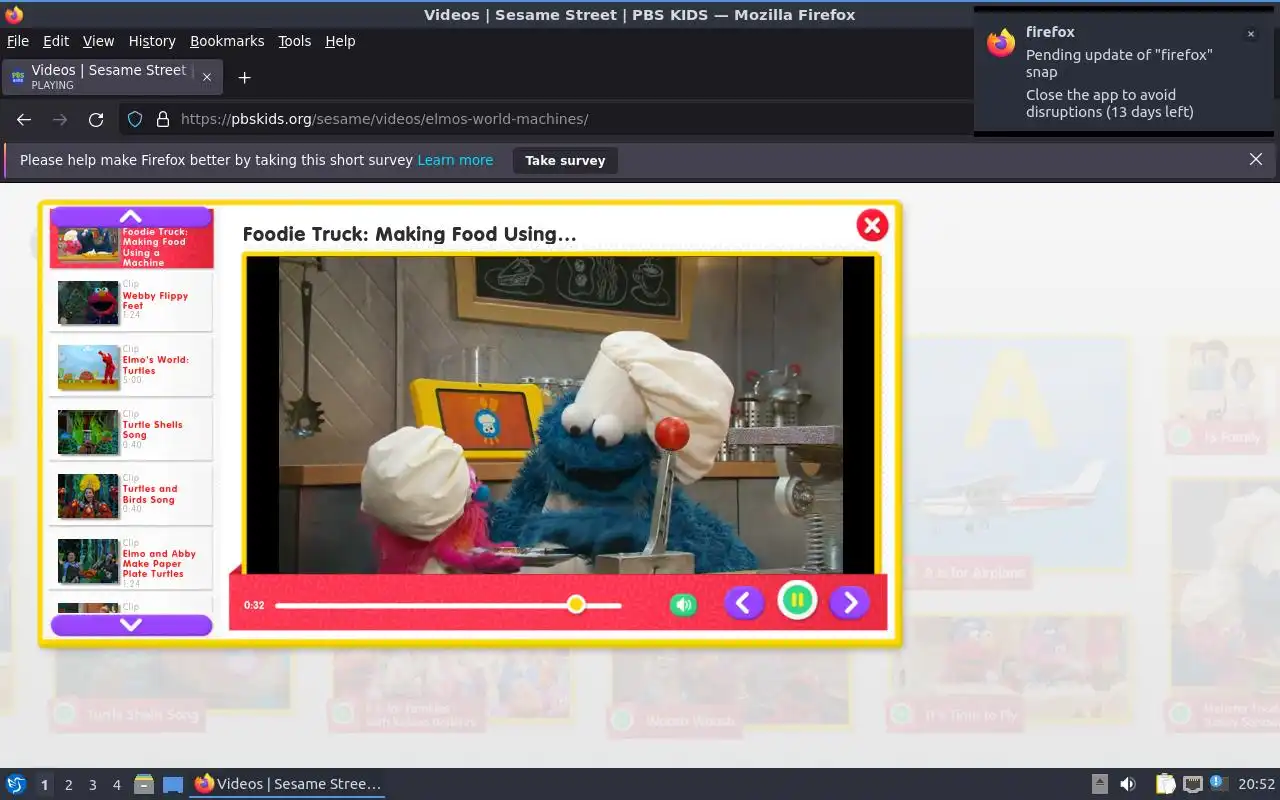Switch to workspace 4
Viewport: 1280px width, 800px height.
[117, 785]
